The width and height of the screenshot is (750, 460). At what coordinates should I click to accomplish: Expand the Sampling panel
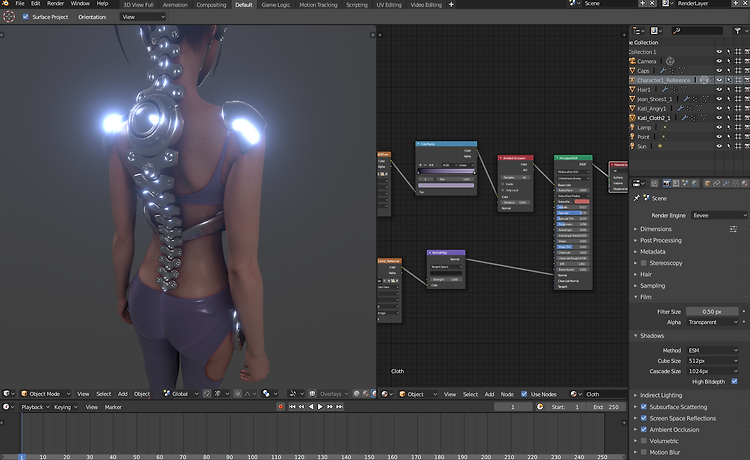pyautogui.click(x=652, y=285)
